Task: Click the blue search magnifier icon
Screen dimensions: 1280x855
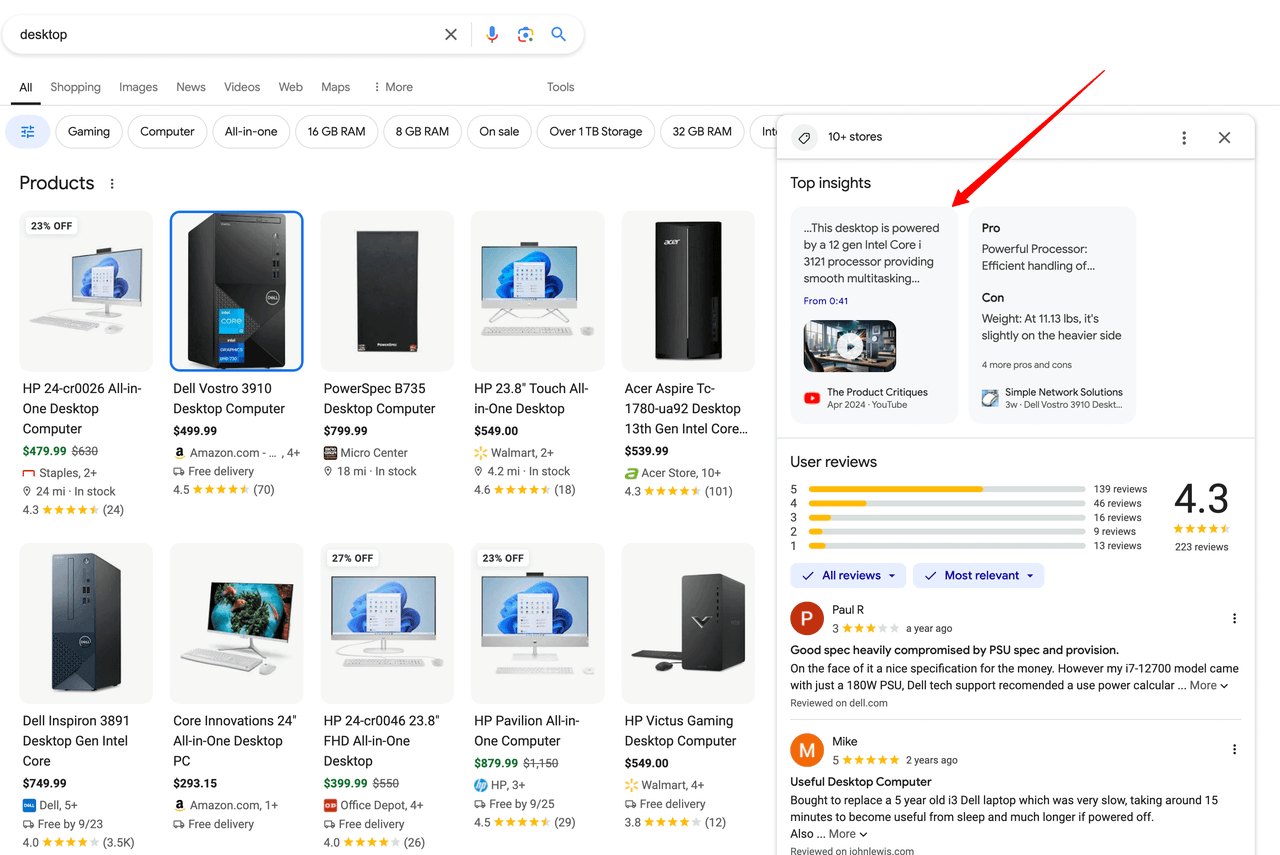Action: click(559, 35)
